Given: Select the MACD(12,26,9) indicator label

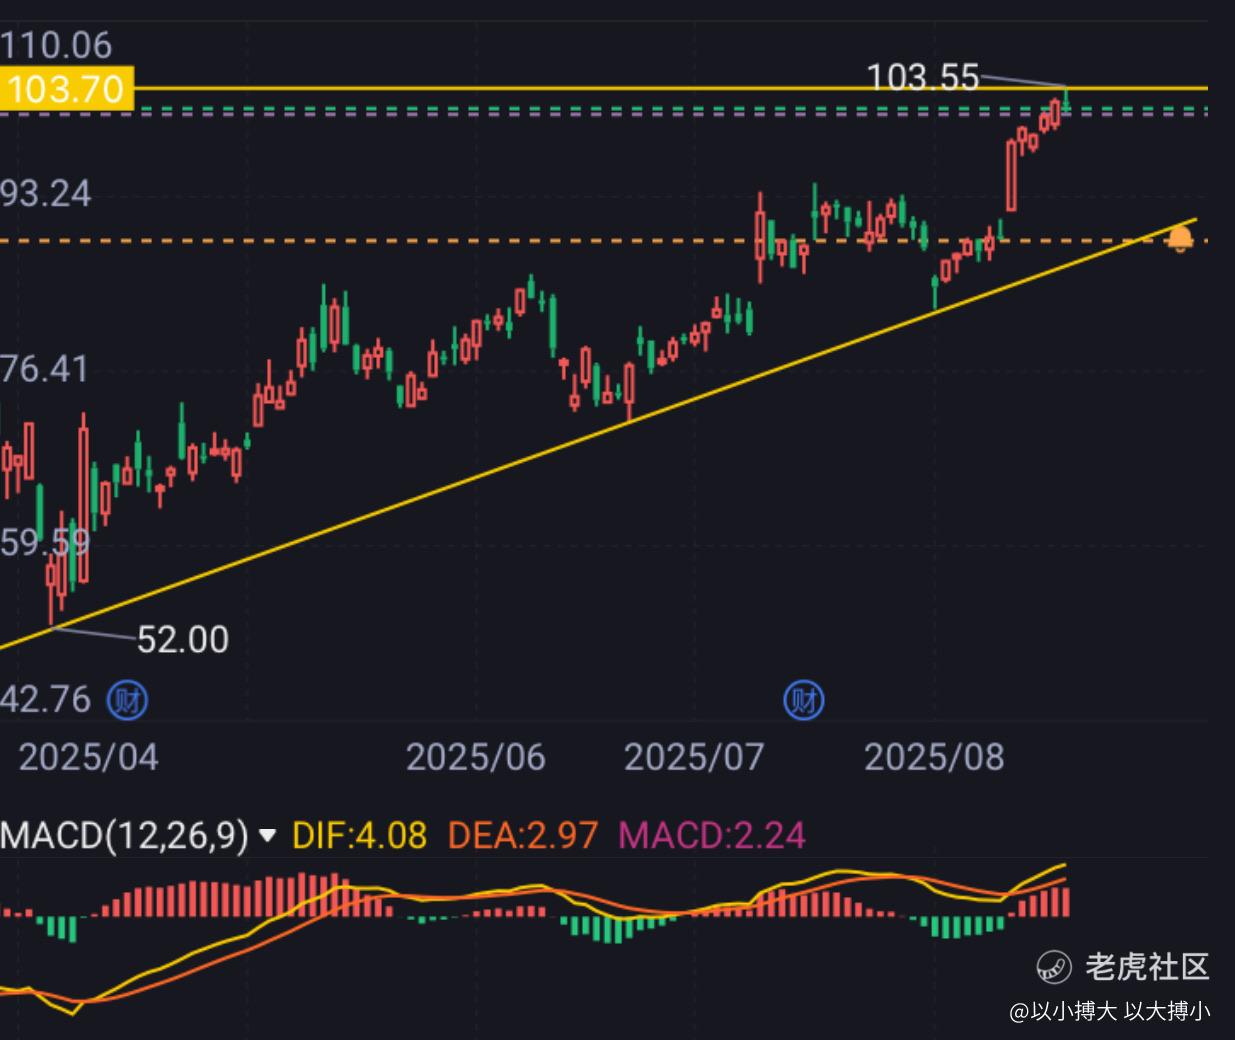Looking at the screenshot, I should (x=124, y=835).
